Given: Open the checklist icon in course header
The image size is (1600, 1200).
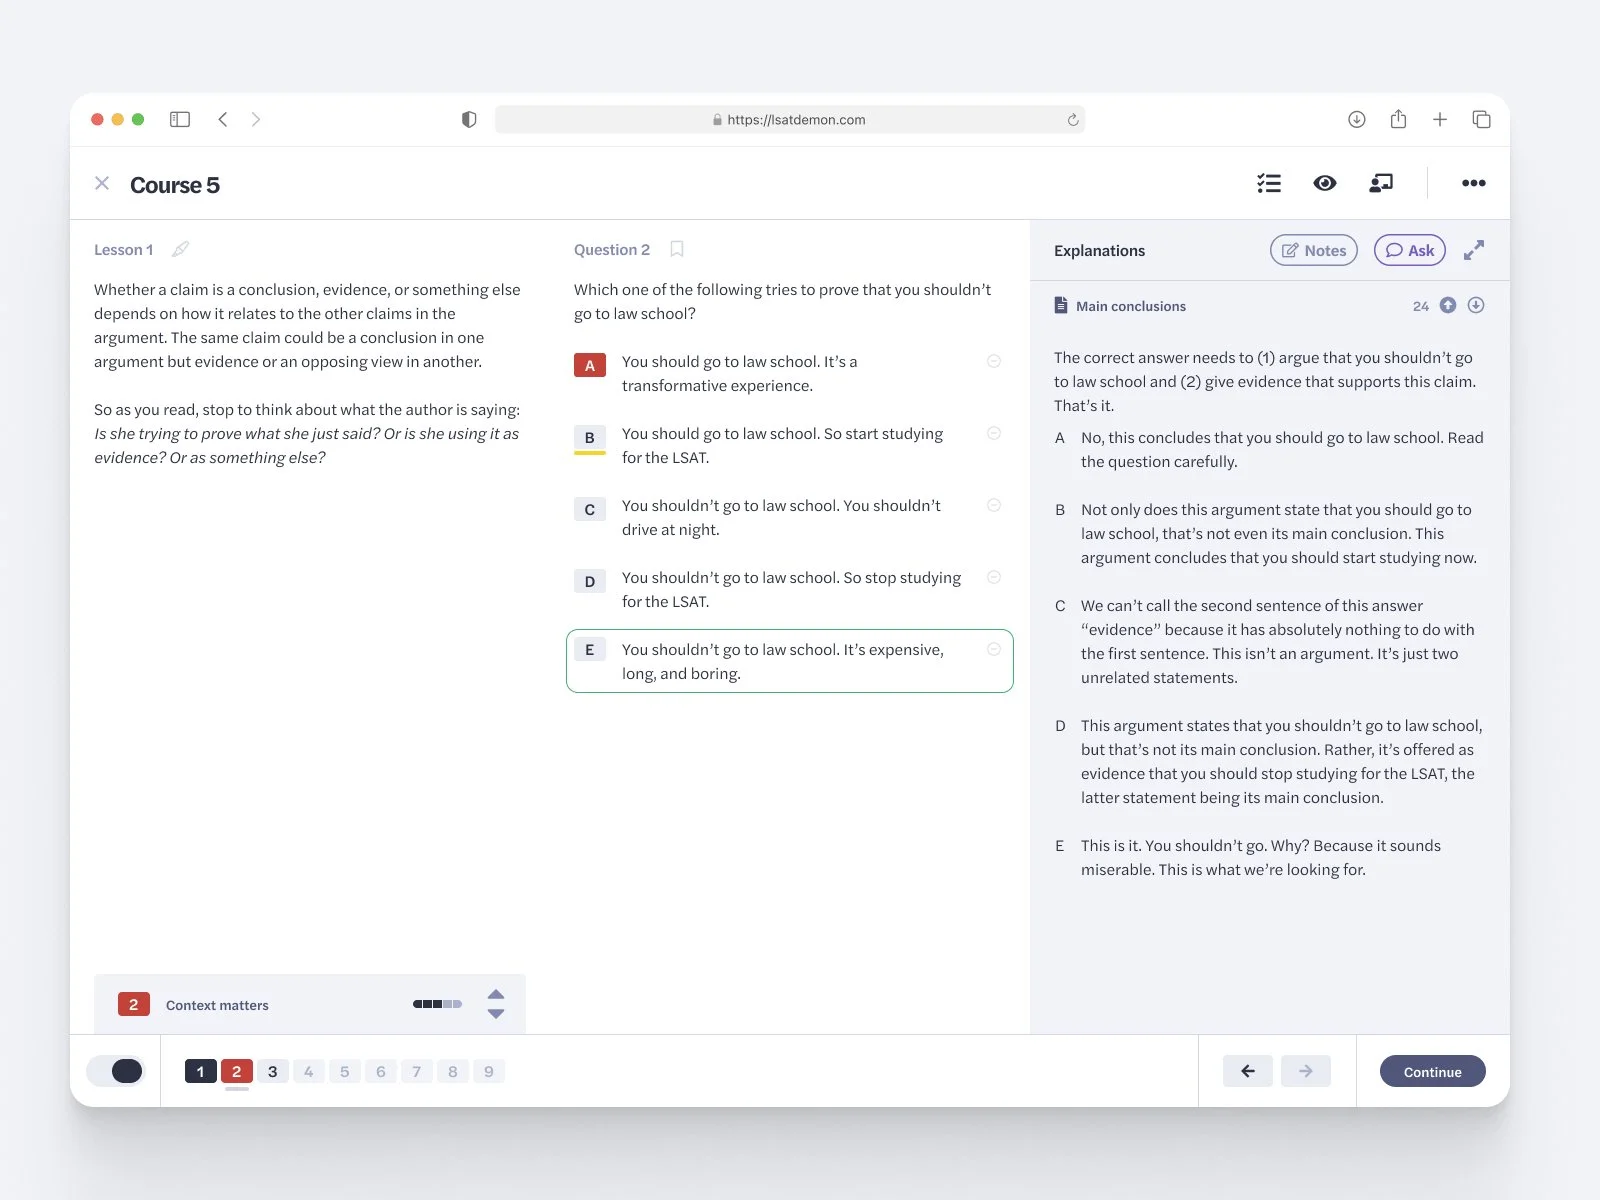Looking at the screenshot, I should [x=1269, y=183].
